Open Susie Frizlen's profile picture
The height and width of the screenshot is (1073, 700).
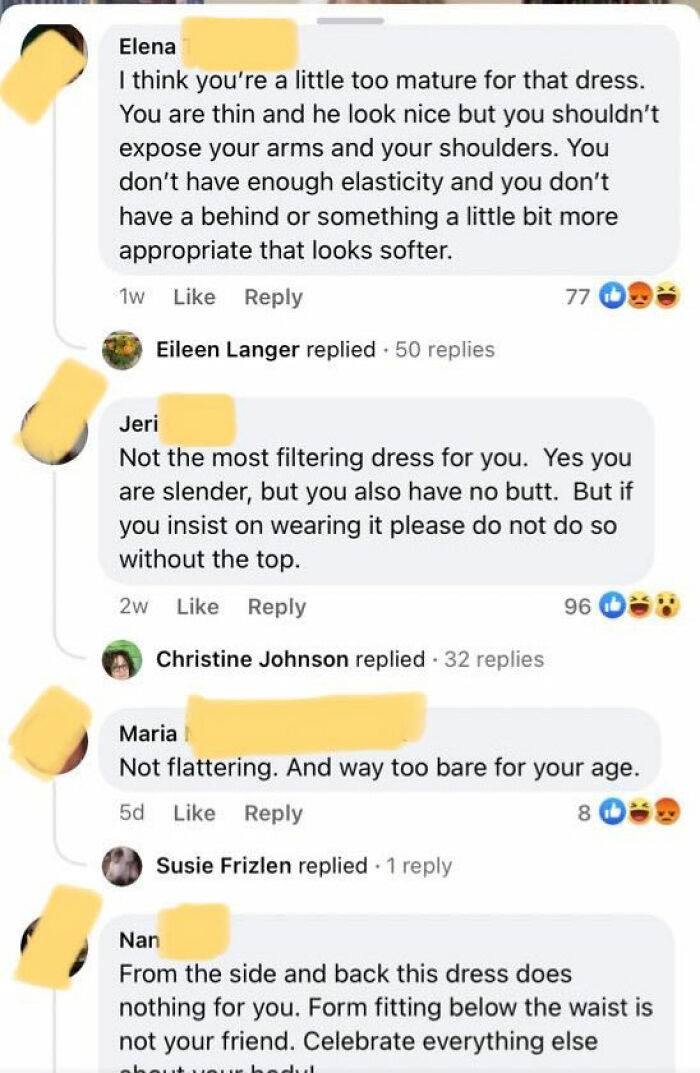(123, 866)
